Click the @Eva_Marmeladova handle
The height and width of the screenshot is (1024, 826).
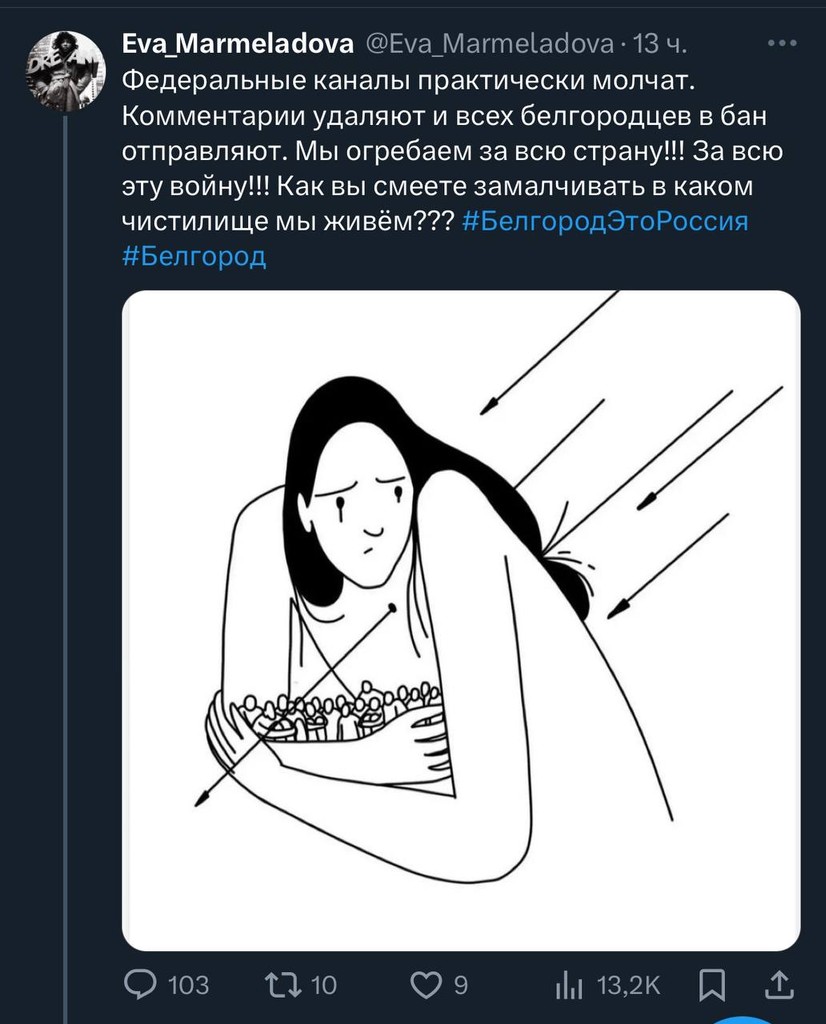(488, 44)
